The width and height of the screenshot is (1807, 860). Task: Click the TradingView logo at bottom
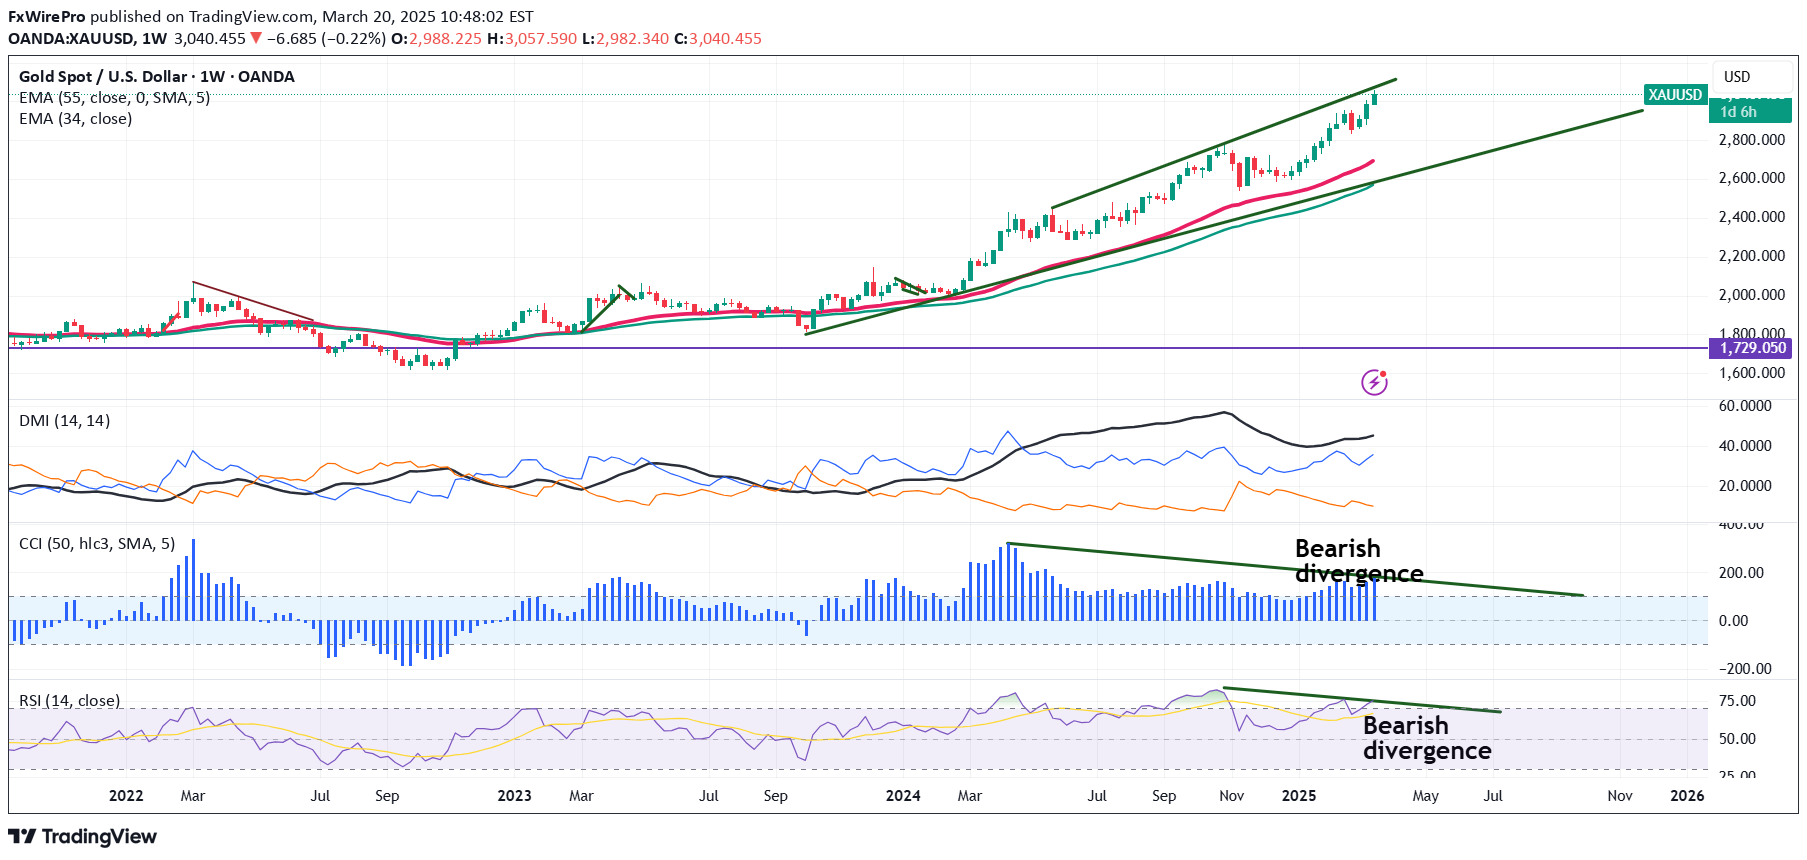83,836
